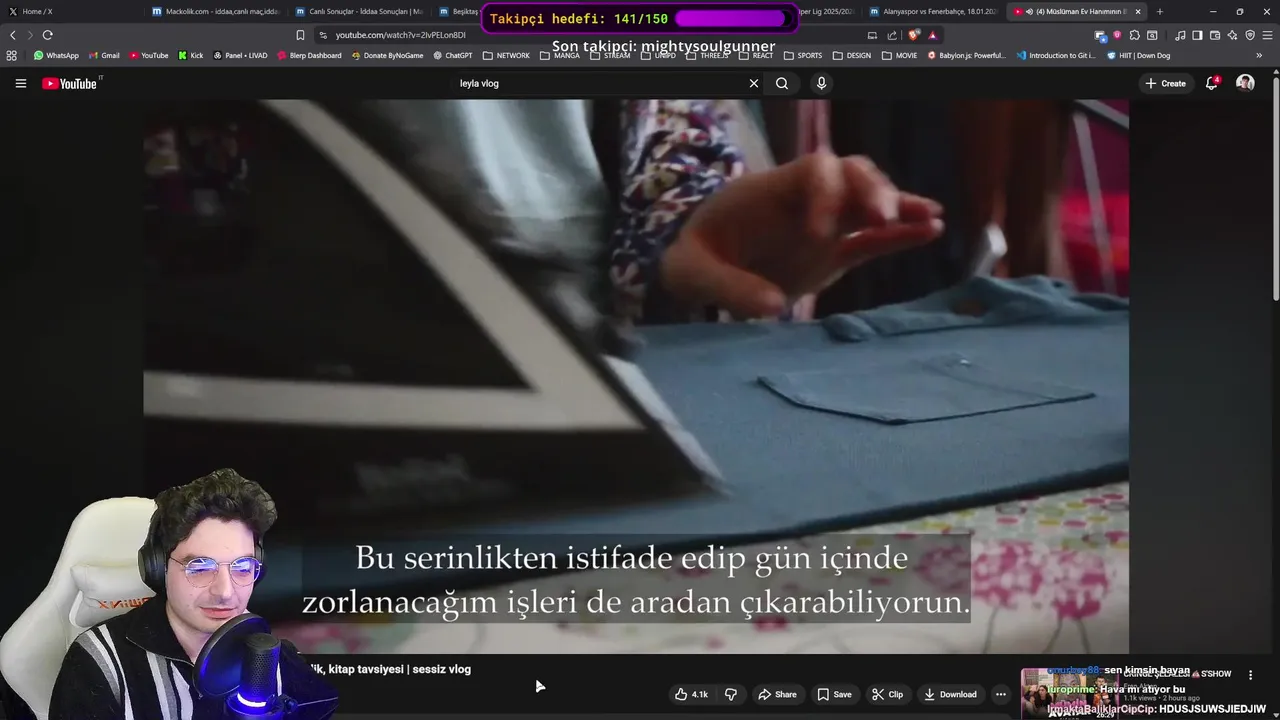Open Brave VPN shield icon
Screen dimensions: 1280x720
[1250, 35]
